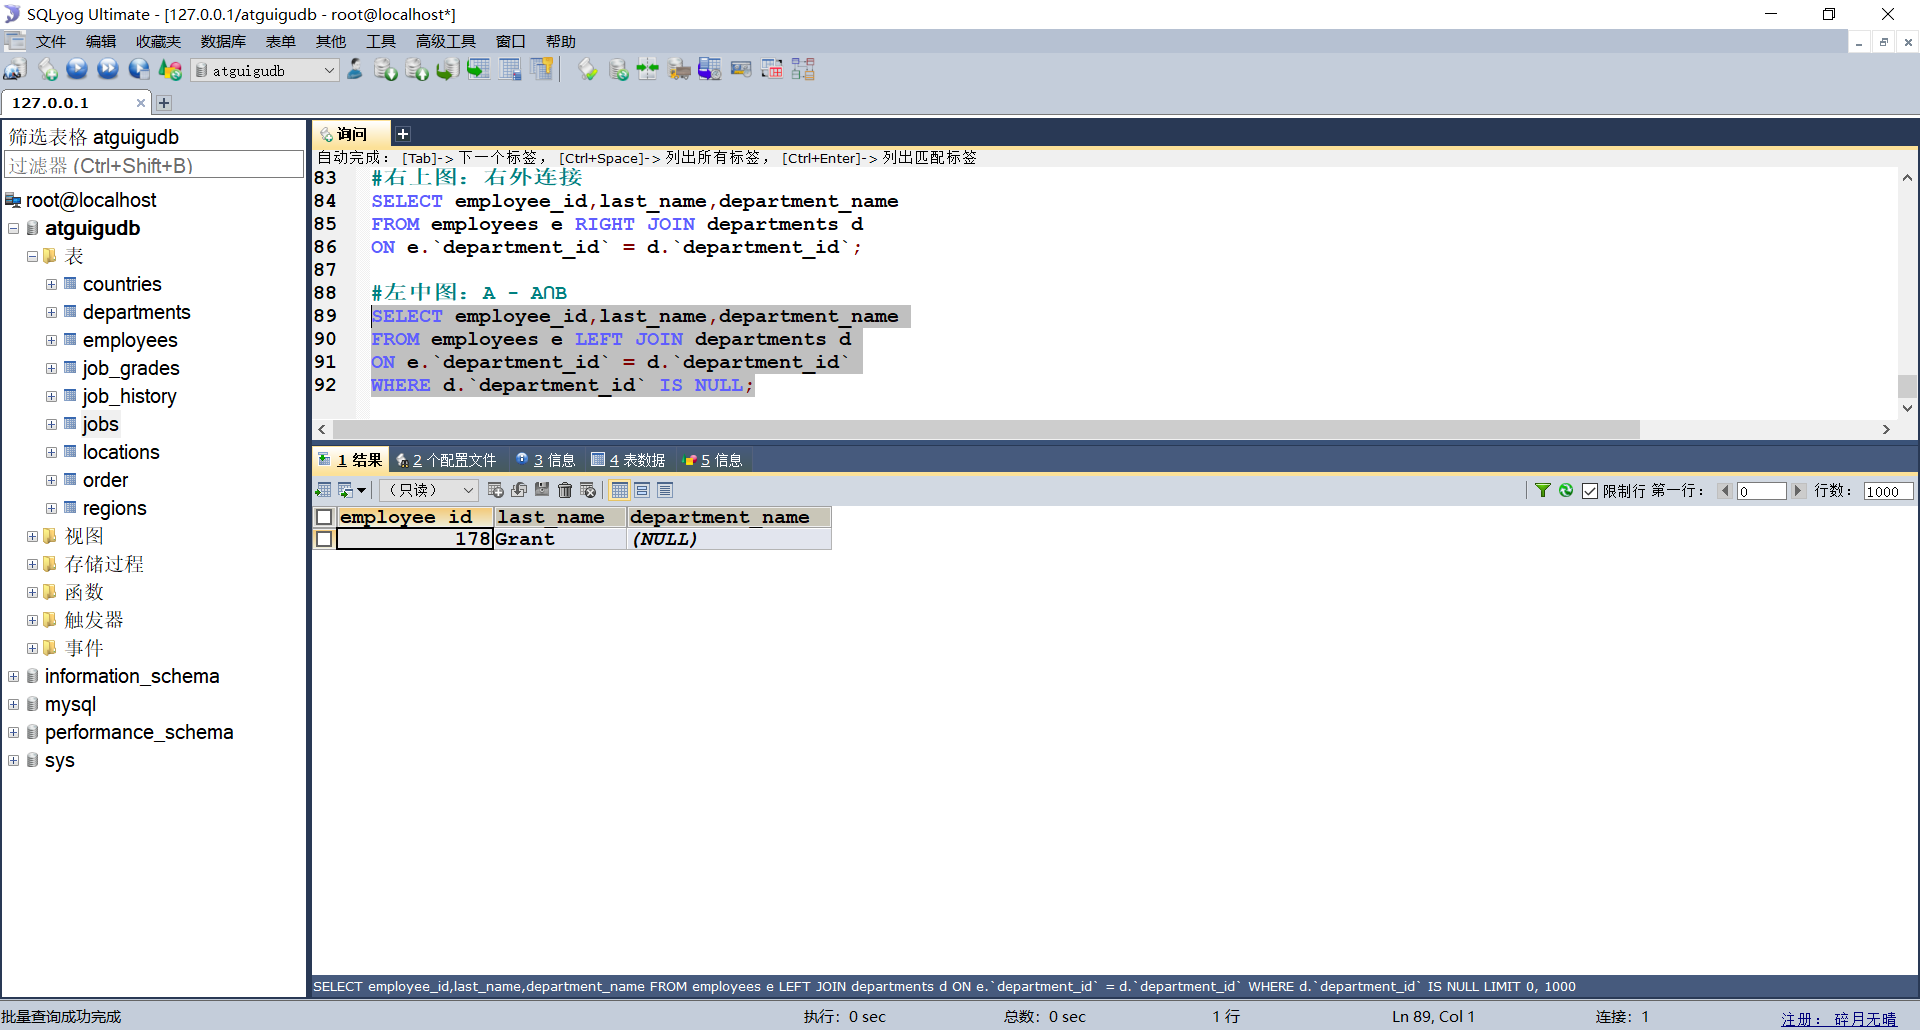Open the Help menu (帮助)
This screenshot has width=1920, height=1030.
click(561, 41)
